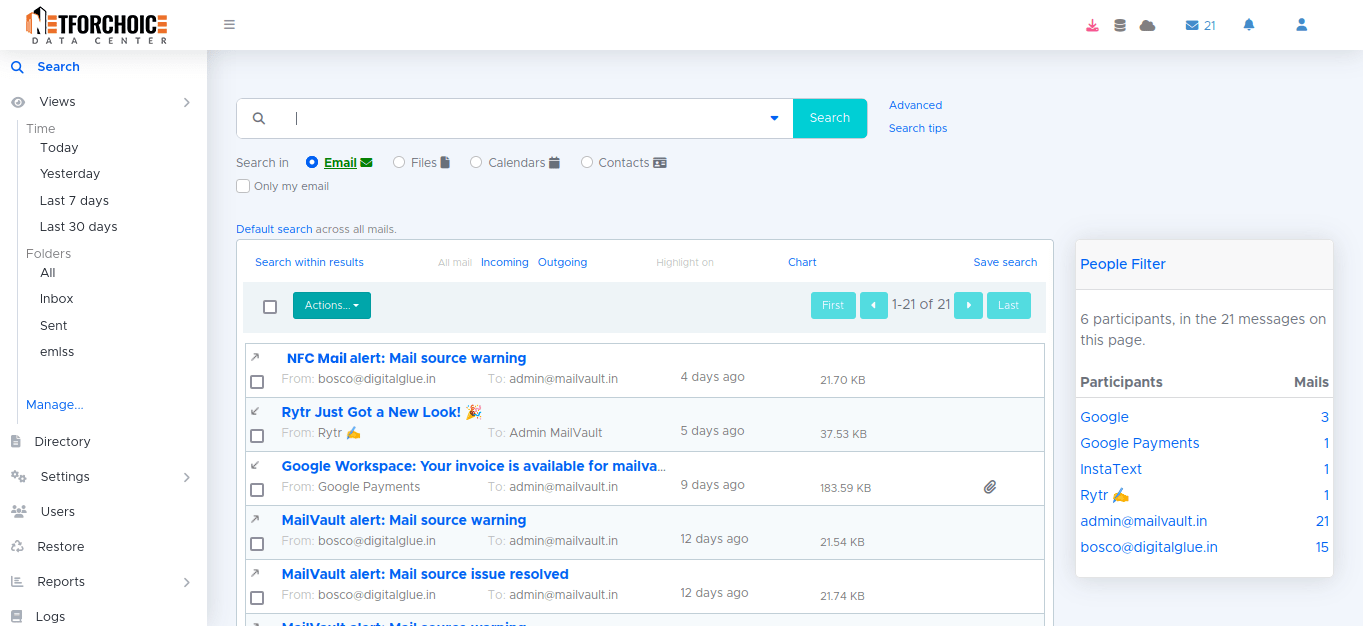The height and width of the screenshot is (626, 1363).
Task: Tick the select-all checkbox beside Actions
Action: click(x=270, y=307)
